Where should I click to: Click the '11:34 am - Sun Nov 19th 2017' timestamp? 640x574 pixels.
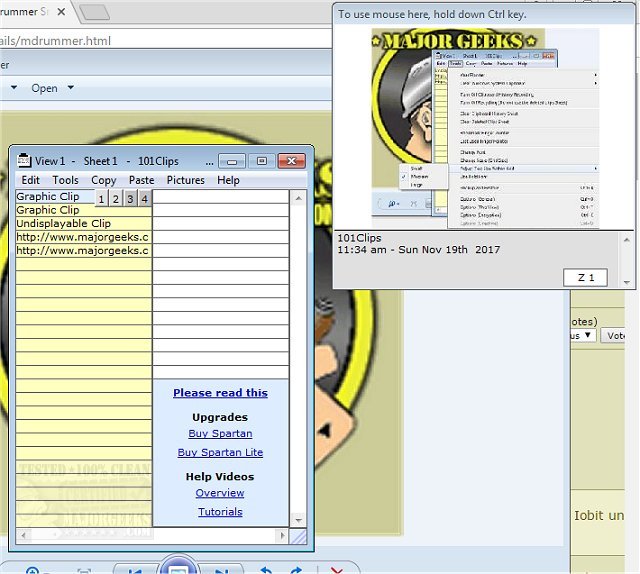[x=418, y=250]
